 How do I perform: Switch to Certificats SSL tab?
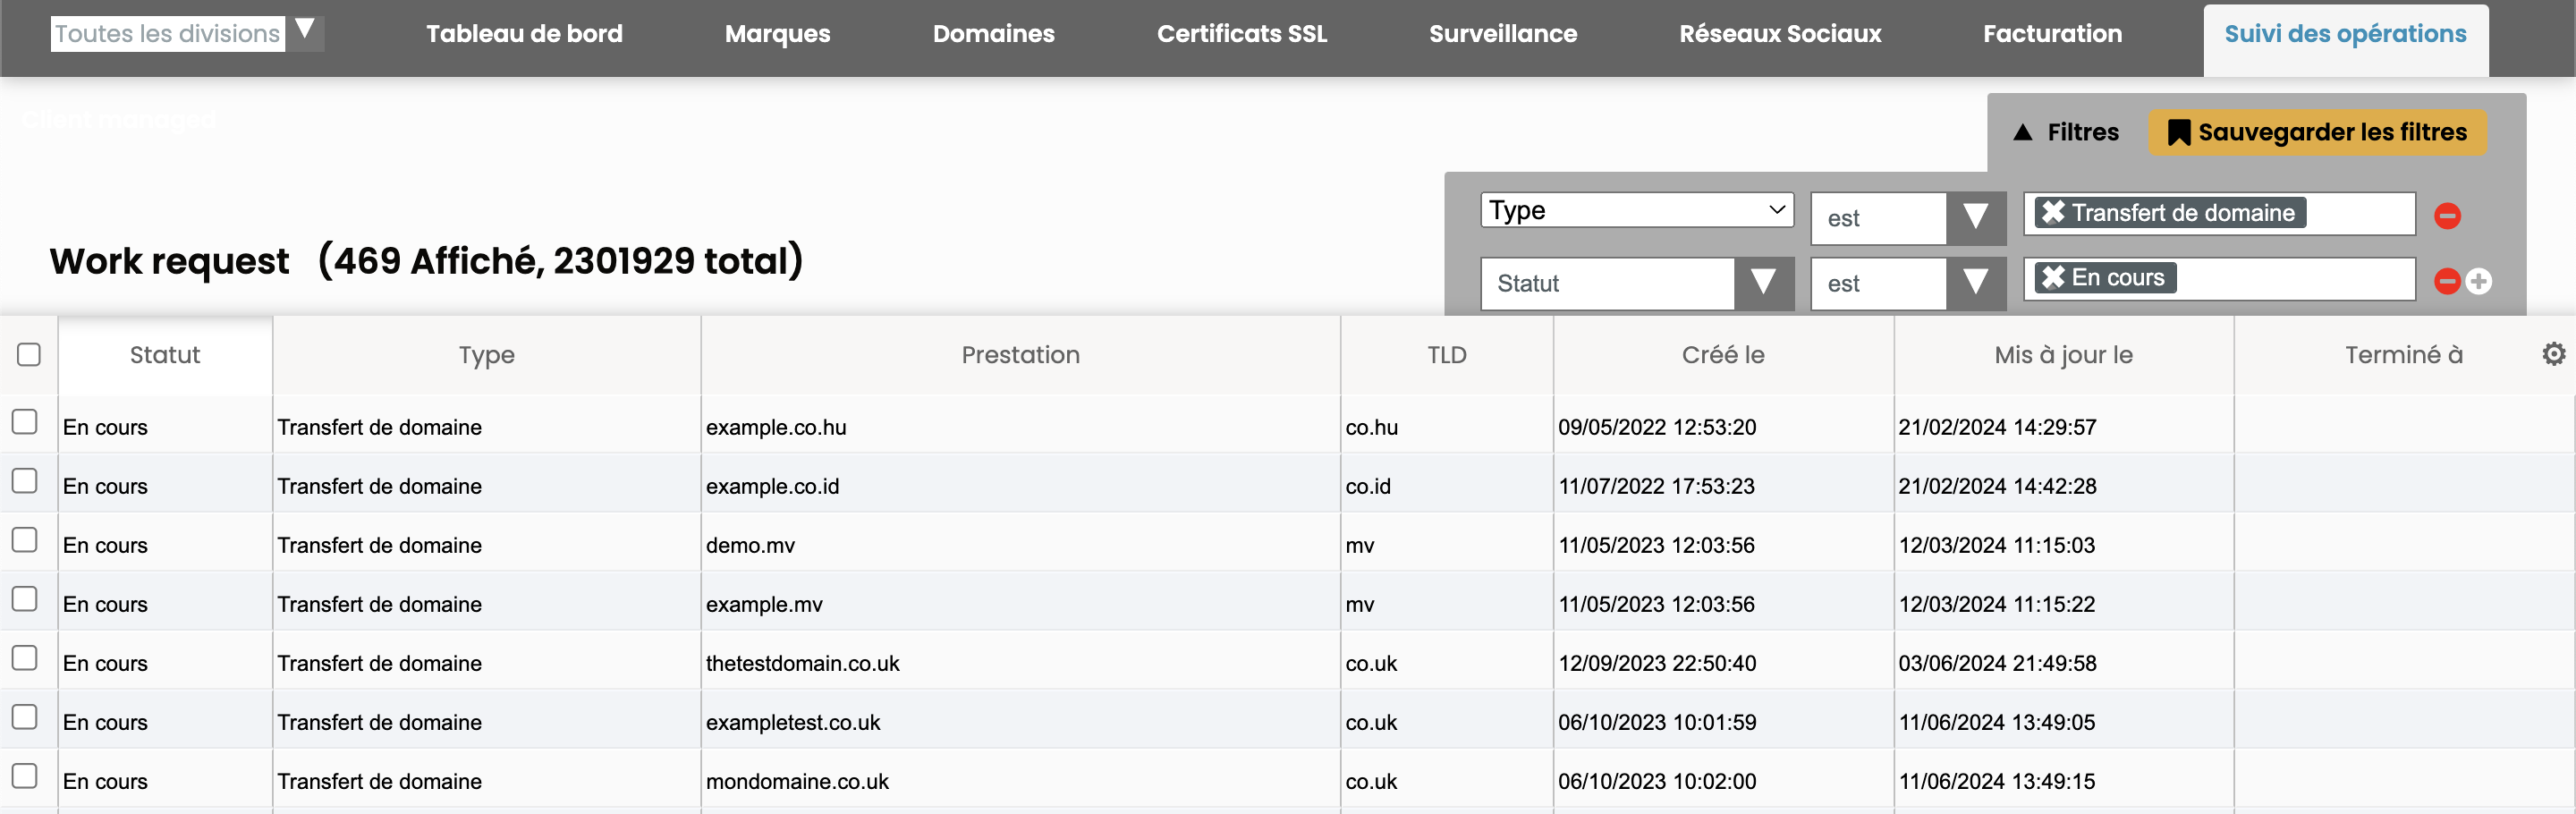(1241, 34)
